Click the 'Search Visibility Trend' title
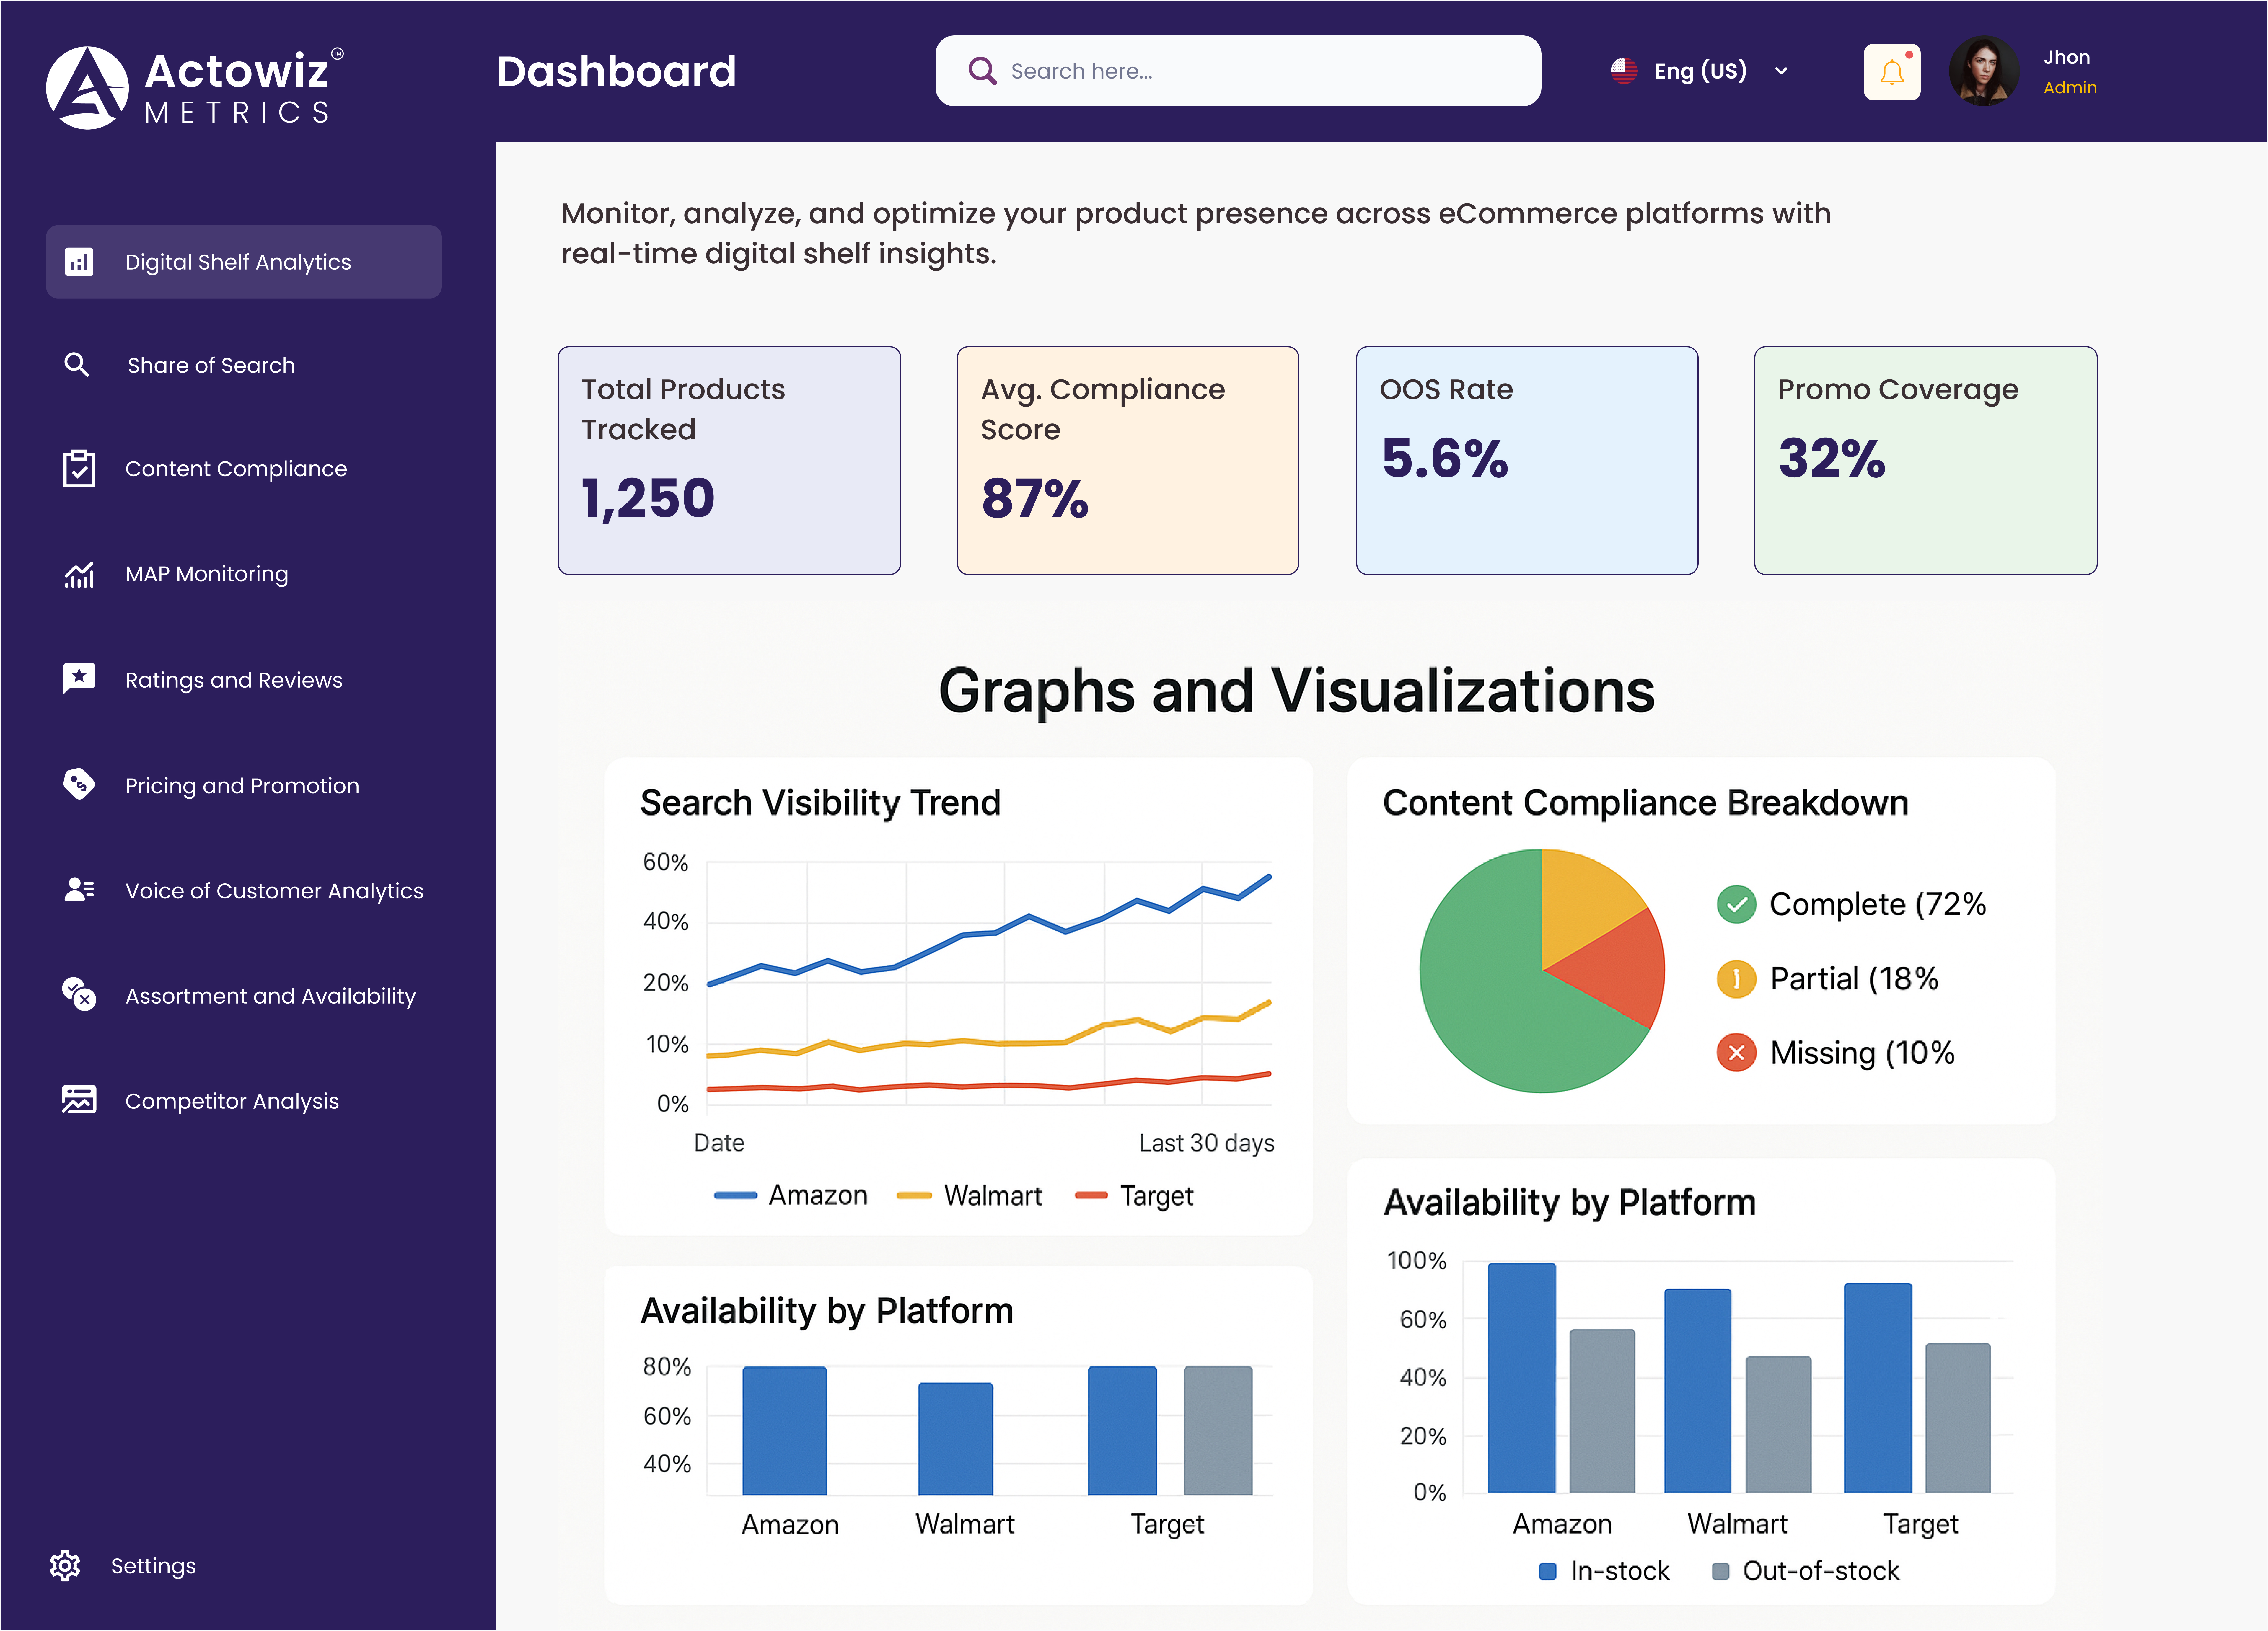Viewport: 2268px width, 1631px height. click(820, 803)
